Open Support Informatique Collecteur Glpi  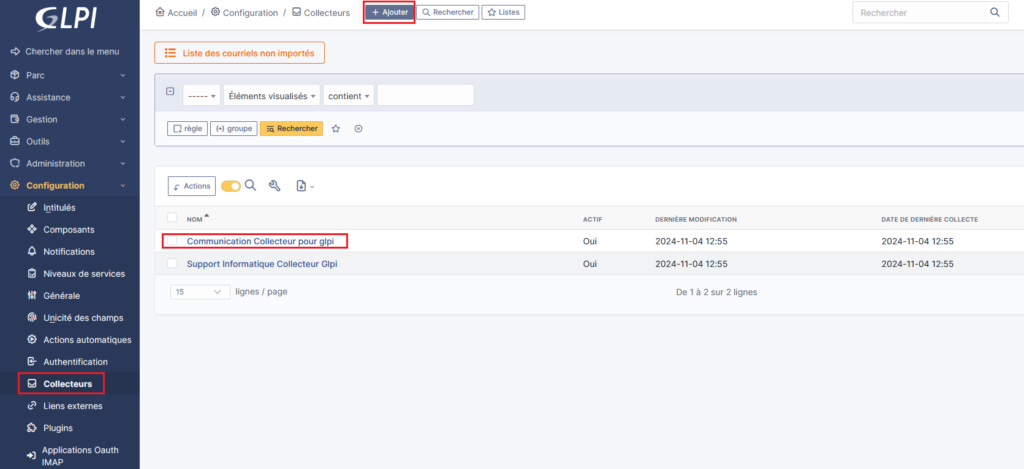(262, 264)
